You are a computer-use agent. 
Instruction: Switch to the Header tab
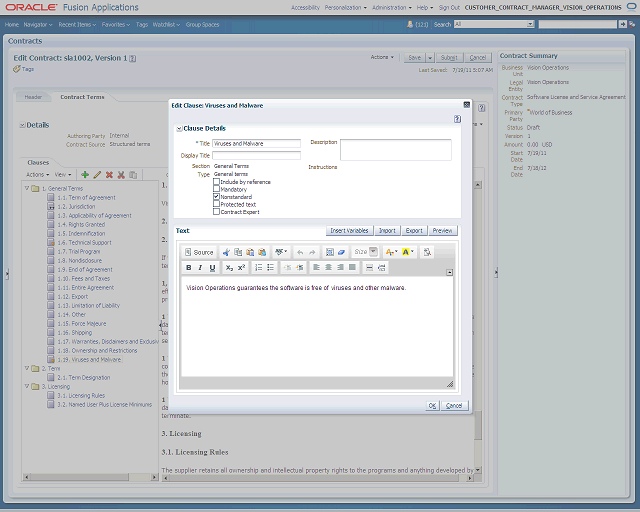pyautogui.click(x=33, y=97)
